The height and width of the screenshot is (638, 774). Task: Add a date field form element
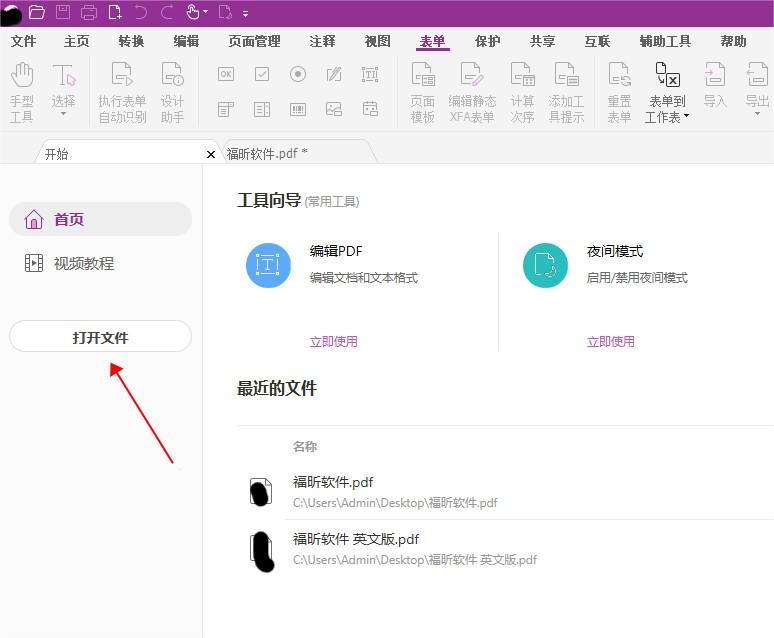(x=370, y=109)
